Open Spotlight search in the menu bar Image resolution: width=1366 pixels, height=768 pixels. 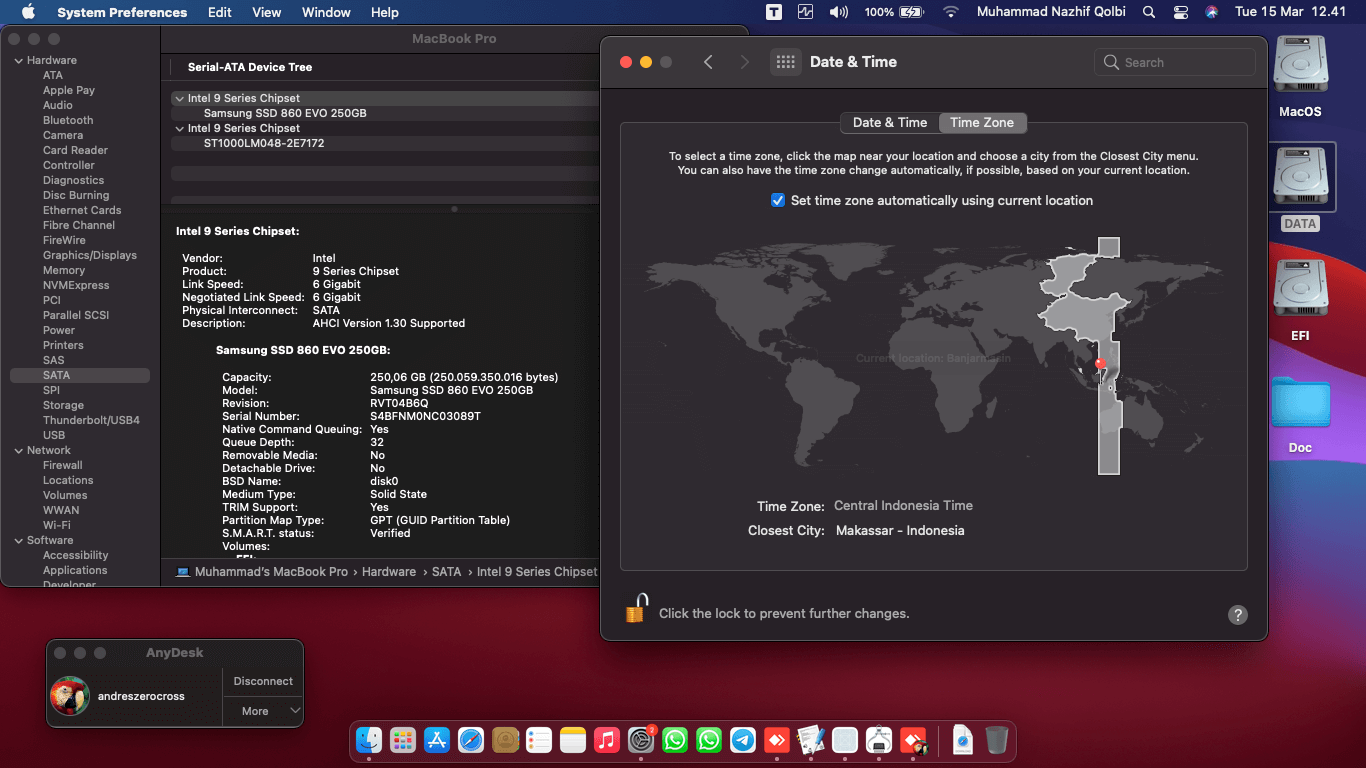[x=1149, y=12]
